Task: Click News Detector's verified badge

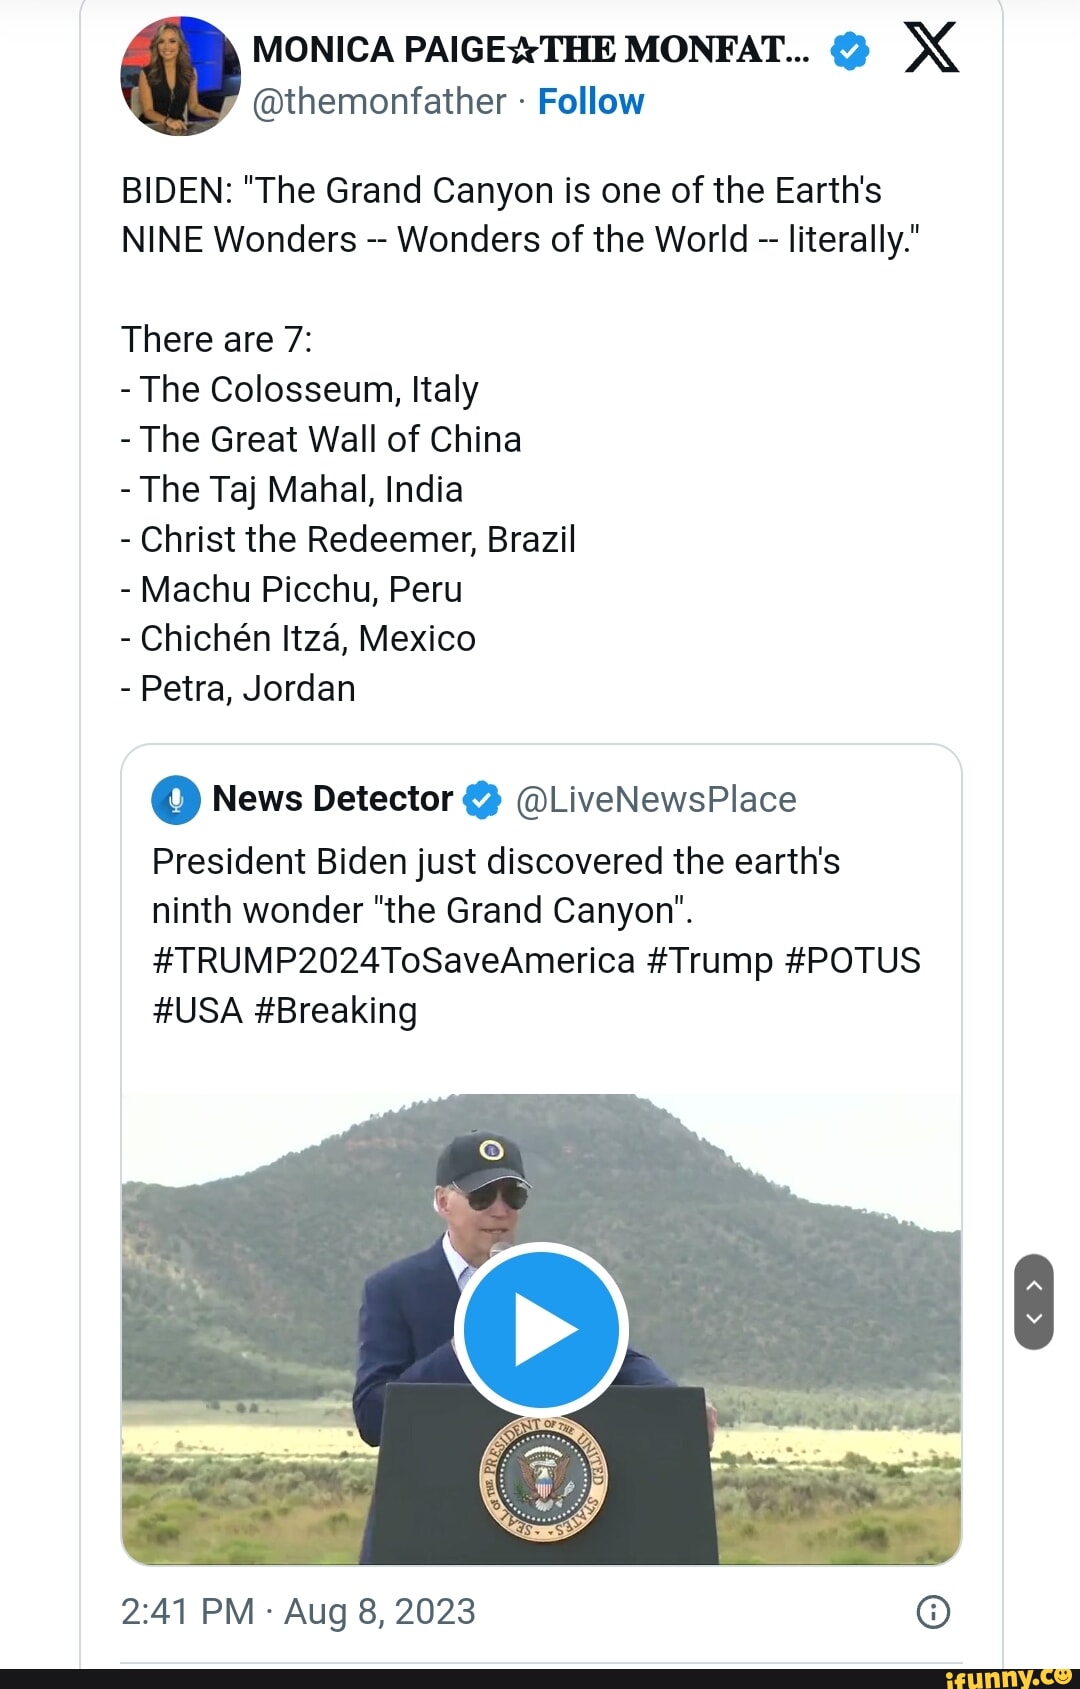Action: pos(482,800)
